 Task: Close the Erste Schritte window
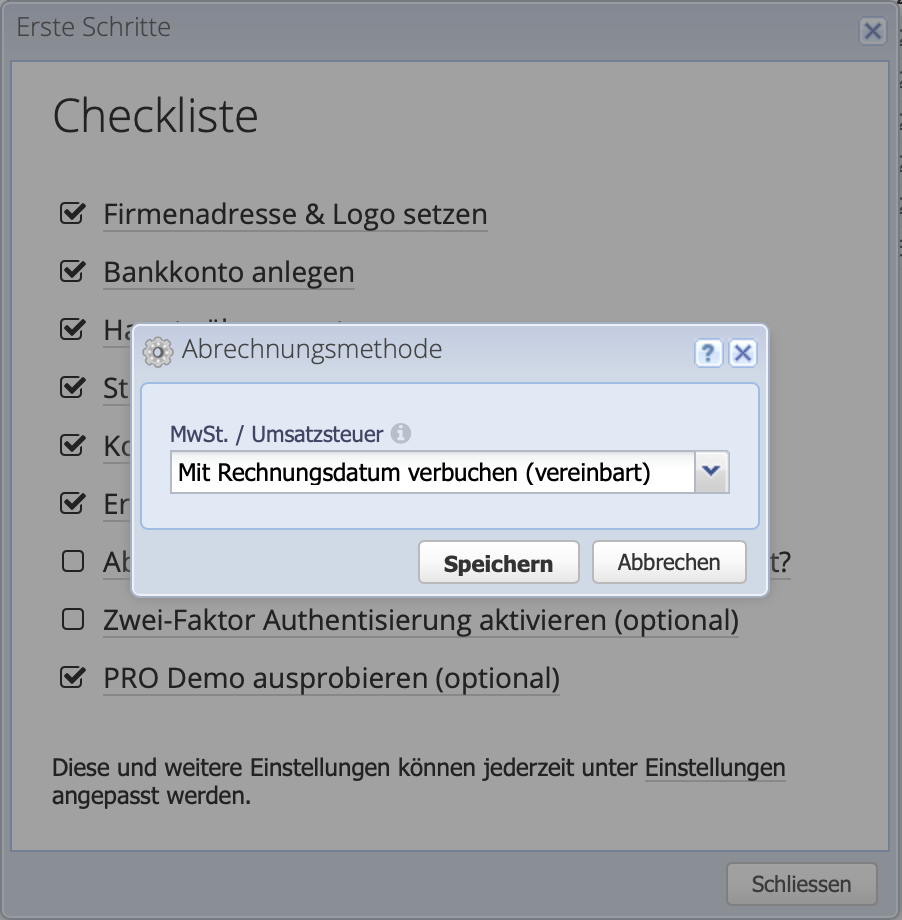tap(872, 31)
